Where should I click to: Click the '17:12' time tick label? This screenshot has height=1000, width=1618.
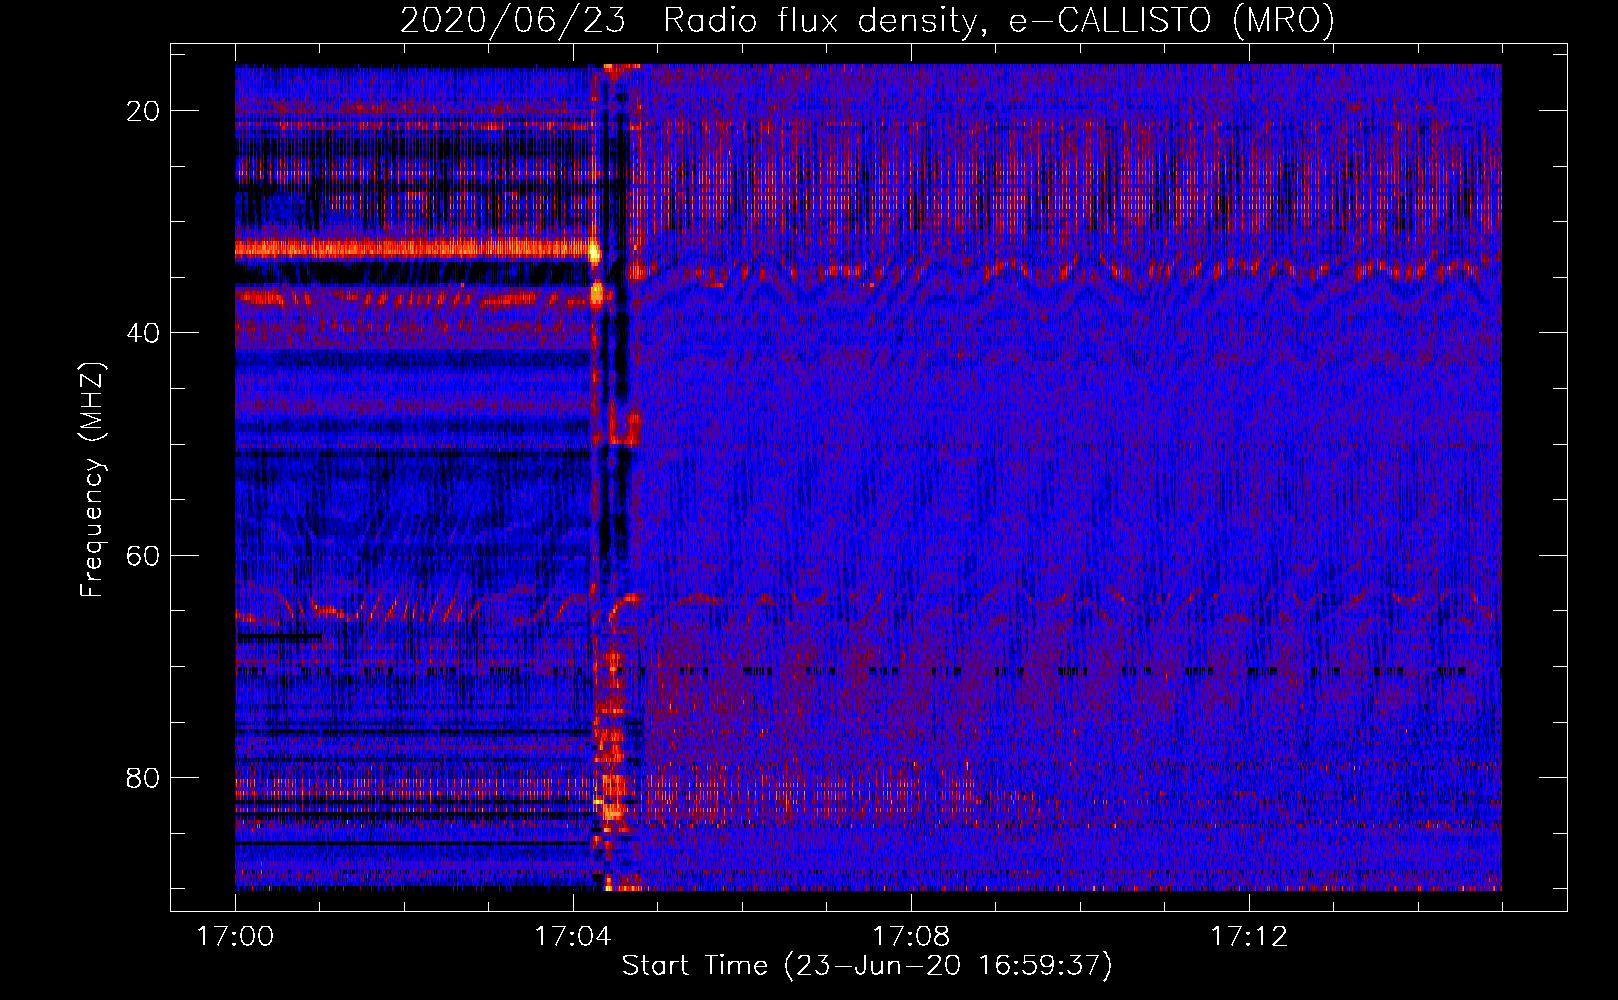[1248, 937]
